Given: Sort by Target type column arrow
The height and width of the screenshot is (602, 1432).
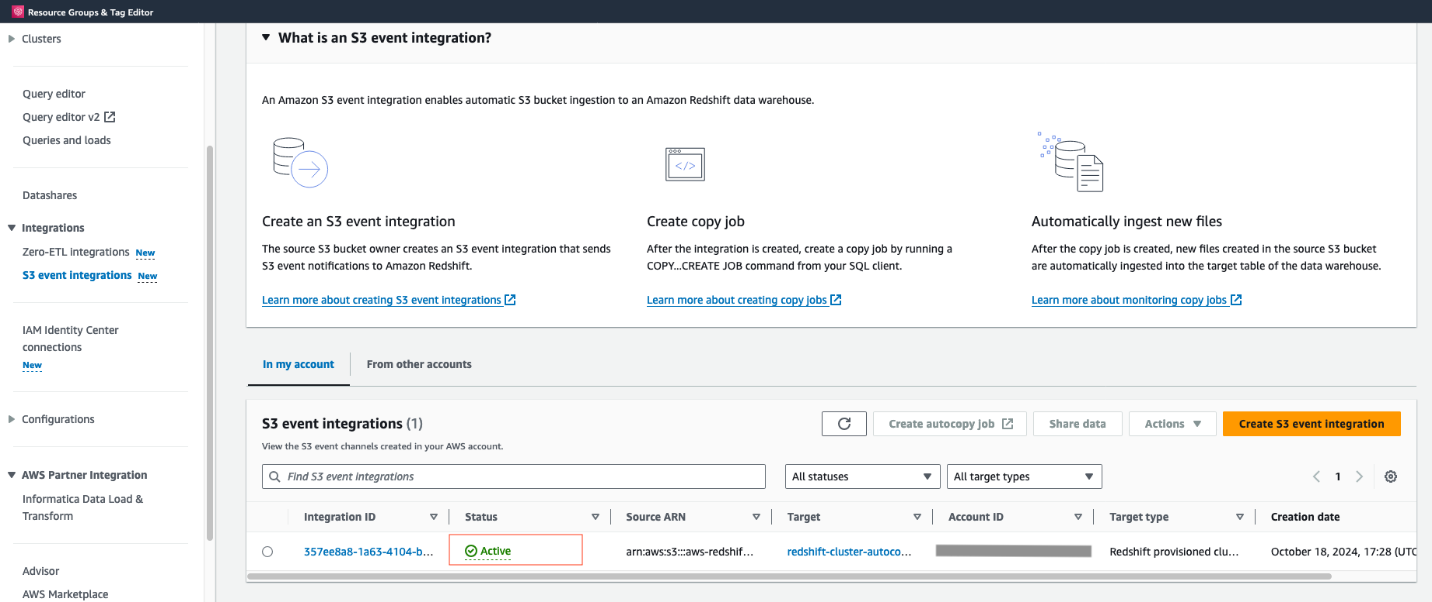Looking at the screenshot, I should (x=1240, y=517).
